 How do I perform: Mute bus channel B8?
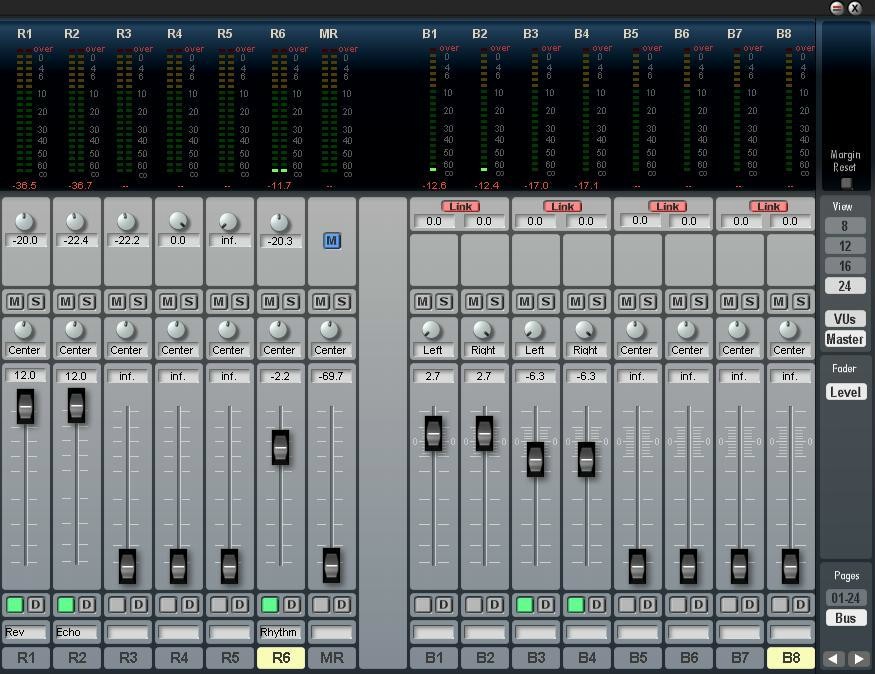(779, 301)
